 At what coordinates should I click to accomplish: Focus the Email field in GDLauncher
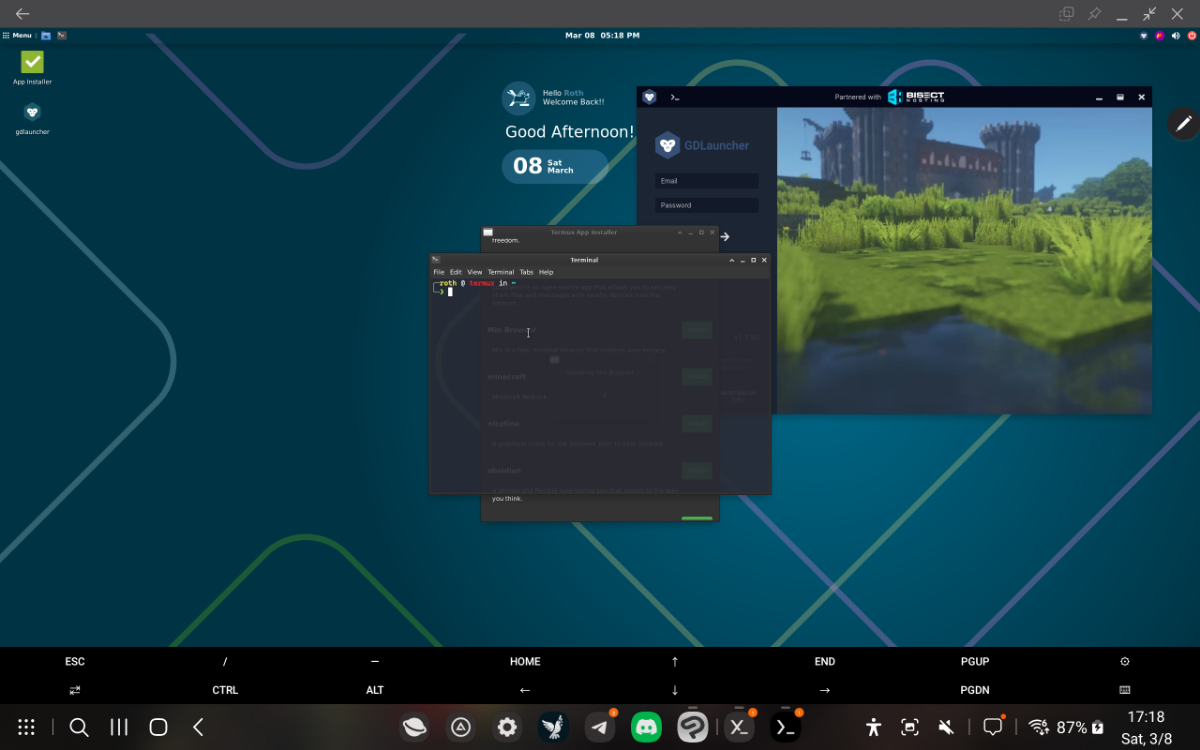tap(706, 181)
